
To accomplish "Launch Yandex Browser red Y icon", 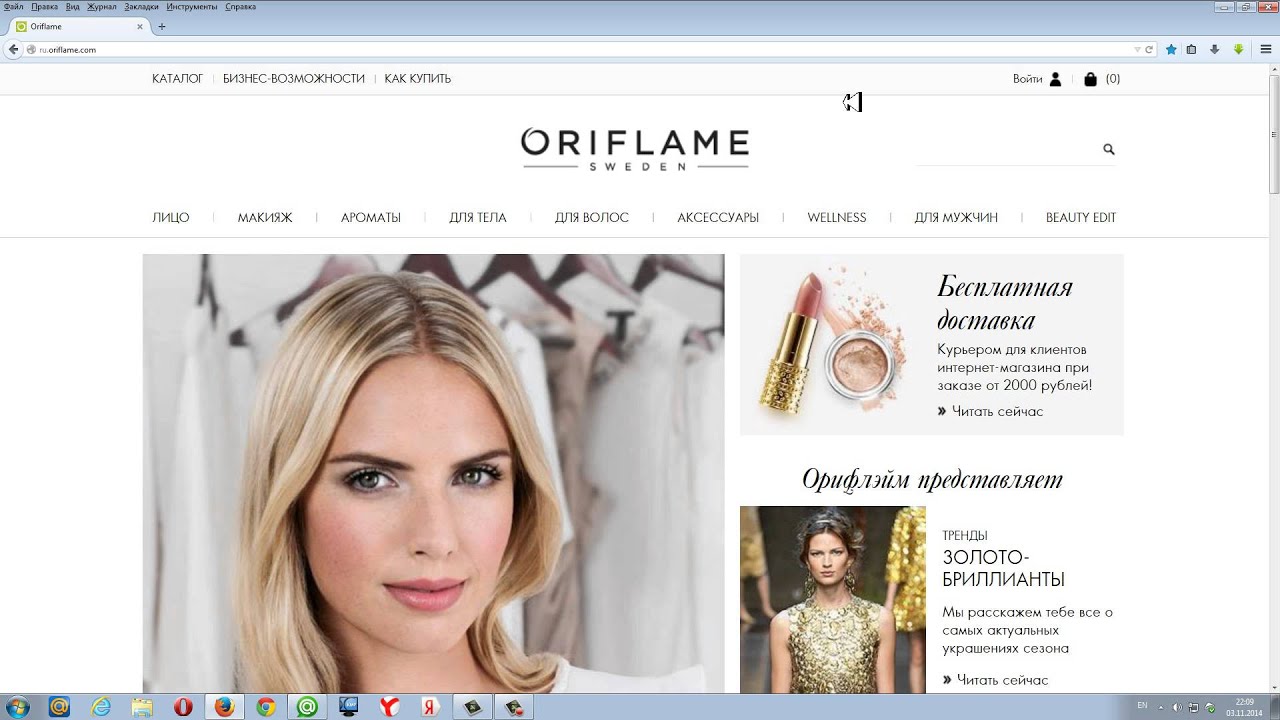I will point(389,707).
